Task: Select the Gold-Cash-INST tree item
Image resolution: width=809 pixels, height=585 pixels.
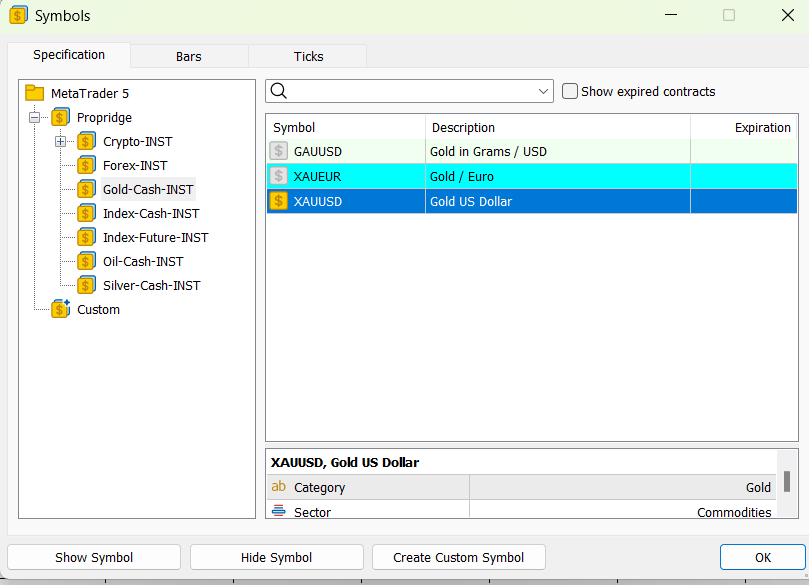Action: 148,189
